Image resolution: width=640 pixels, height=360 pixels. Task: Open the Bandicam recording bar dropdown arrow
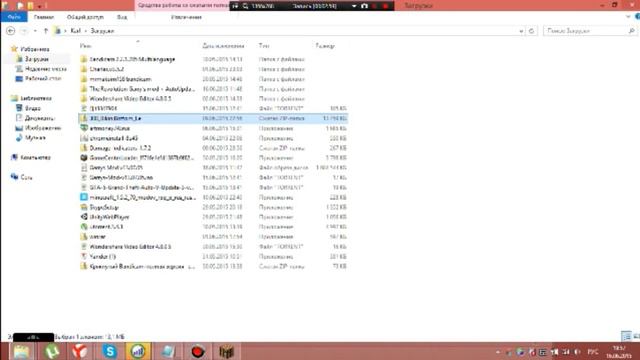(x=354, y=6)
